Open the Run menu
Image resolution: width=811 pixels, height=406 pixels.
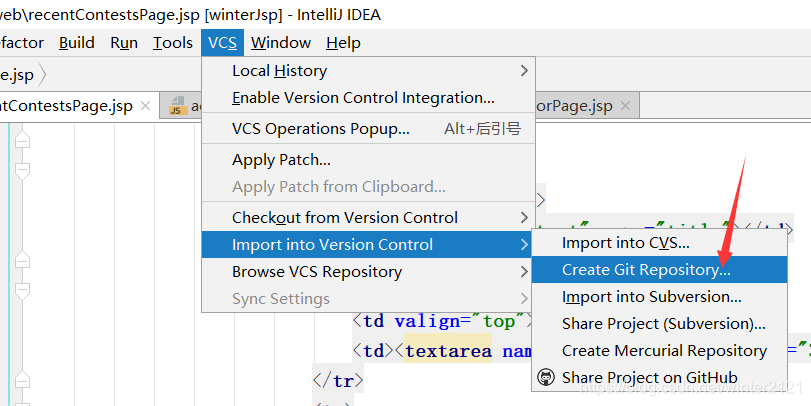pyautogui.click(x=124, y=42)
